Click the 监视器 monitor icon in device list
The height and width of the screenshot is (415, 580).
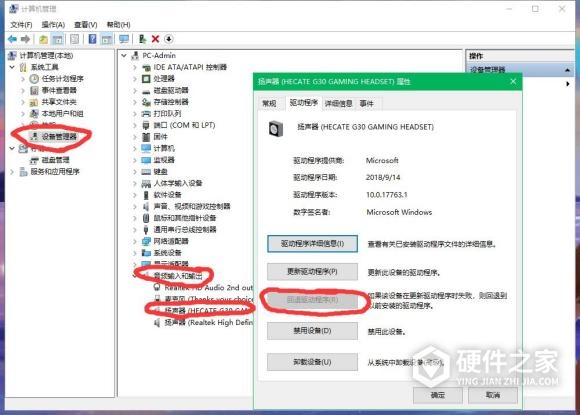coord(146,160)
